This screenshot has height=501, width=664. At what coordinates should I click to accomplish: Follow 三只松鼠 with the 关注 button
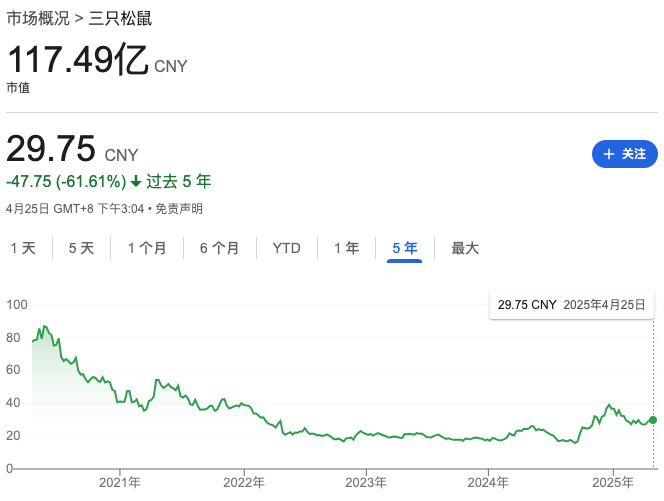[625, 154]
